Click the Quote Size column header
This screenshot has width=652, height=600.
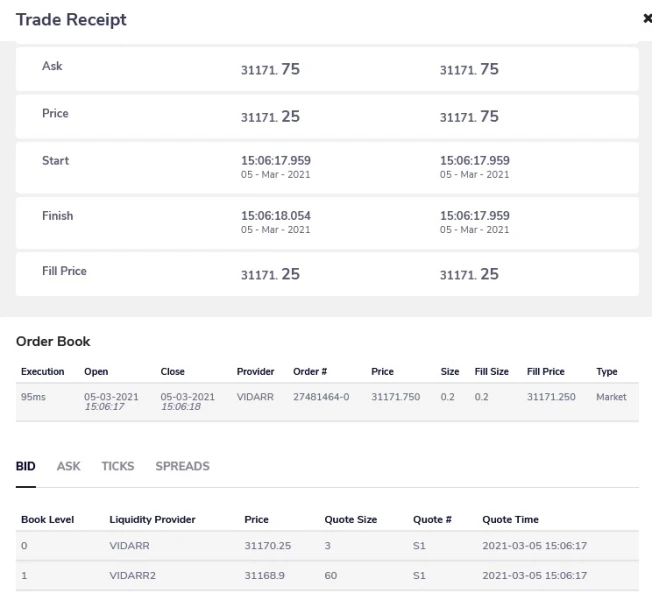click(x=351, y=520)
